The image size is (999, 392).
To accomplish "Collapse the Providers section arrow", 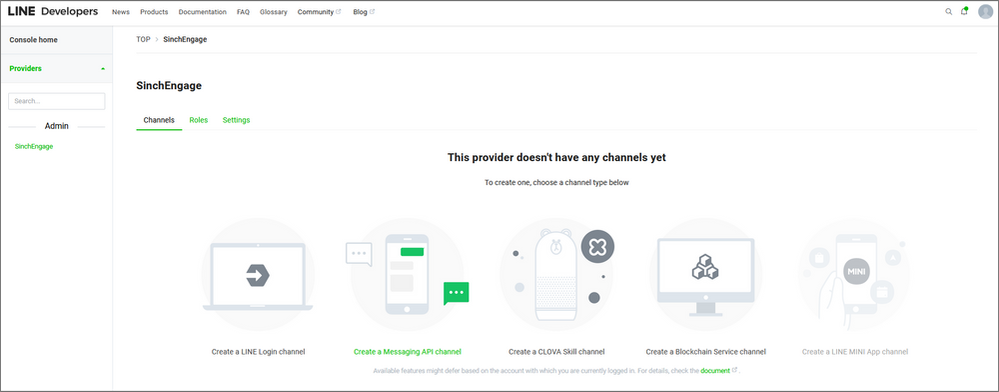I will 103,69.
